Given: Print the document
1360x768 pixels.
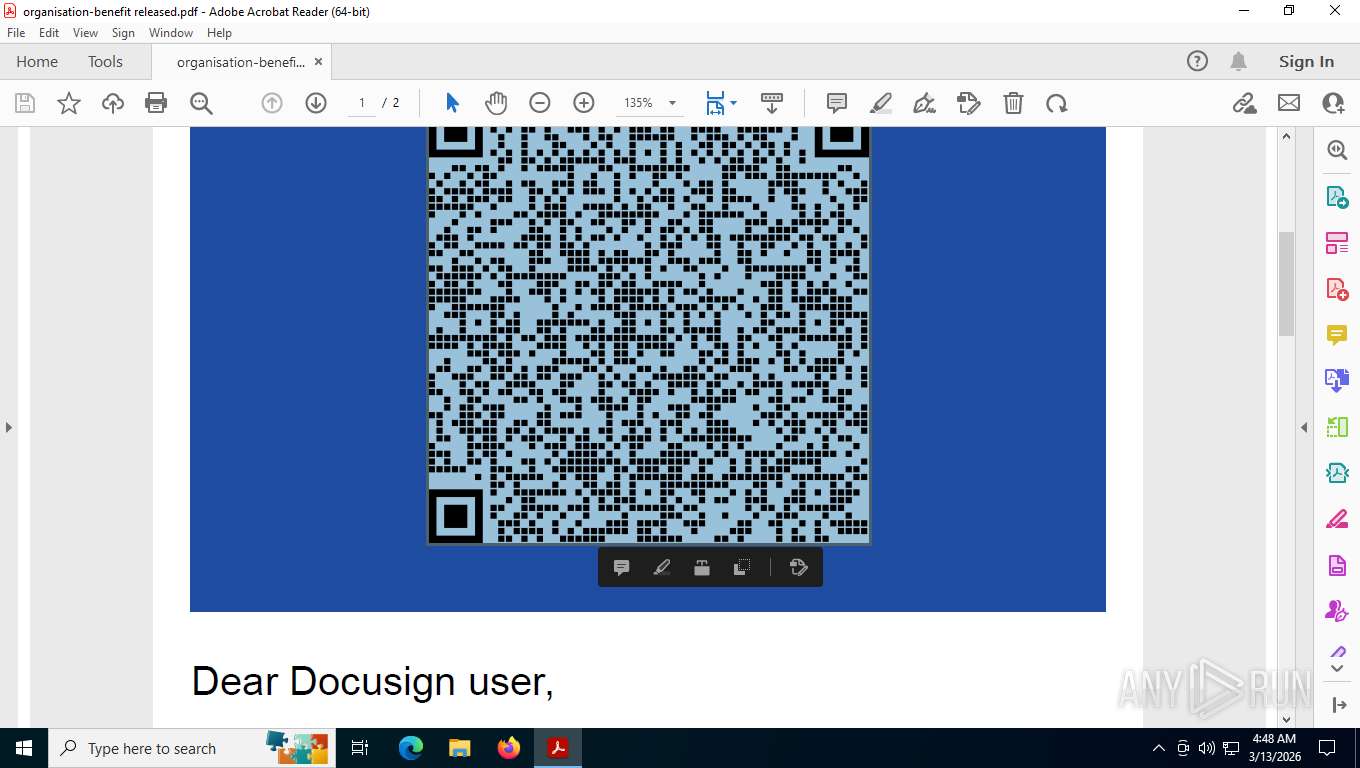Looking at the screenshot, I should point(156,103).
